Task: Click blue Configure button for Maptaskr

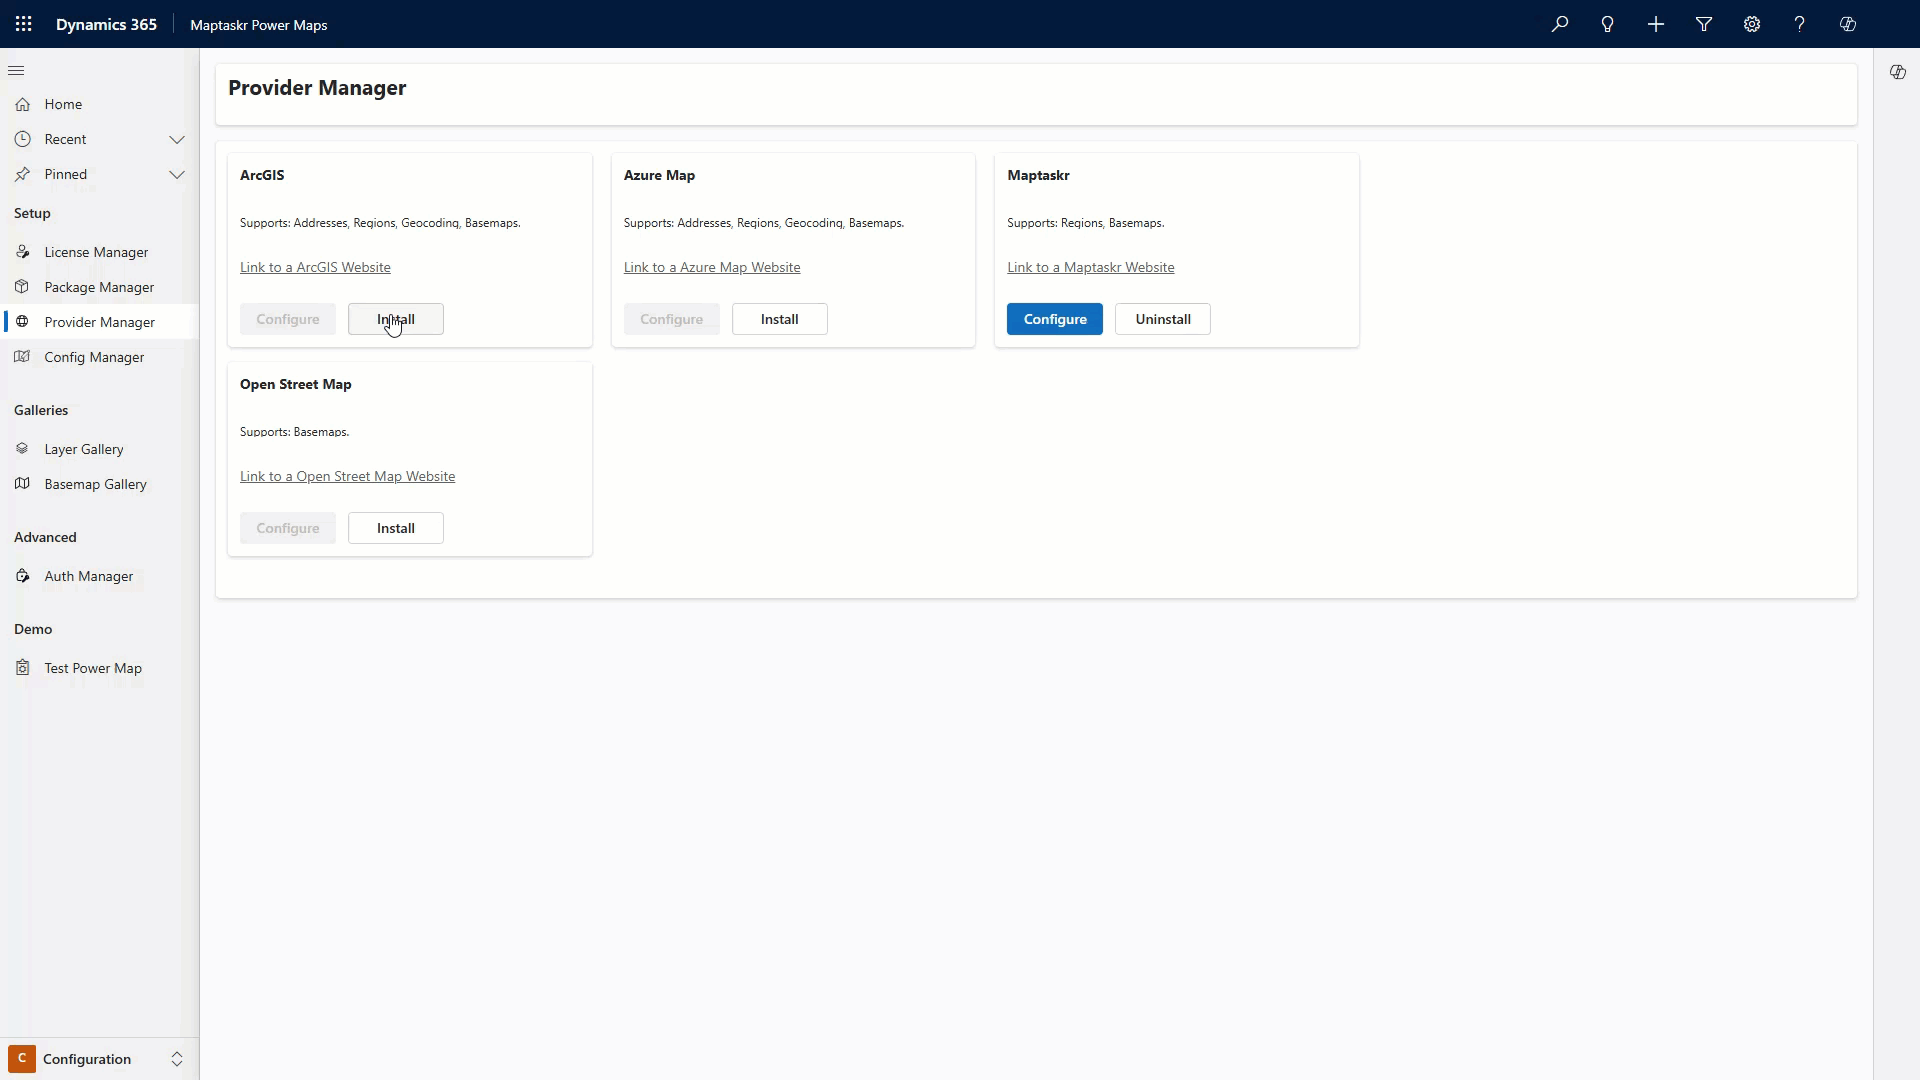Action: (x=1054, y=319)
